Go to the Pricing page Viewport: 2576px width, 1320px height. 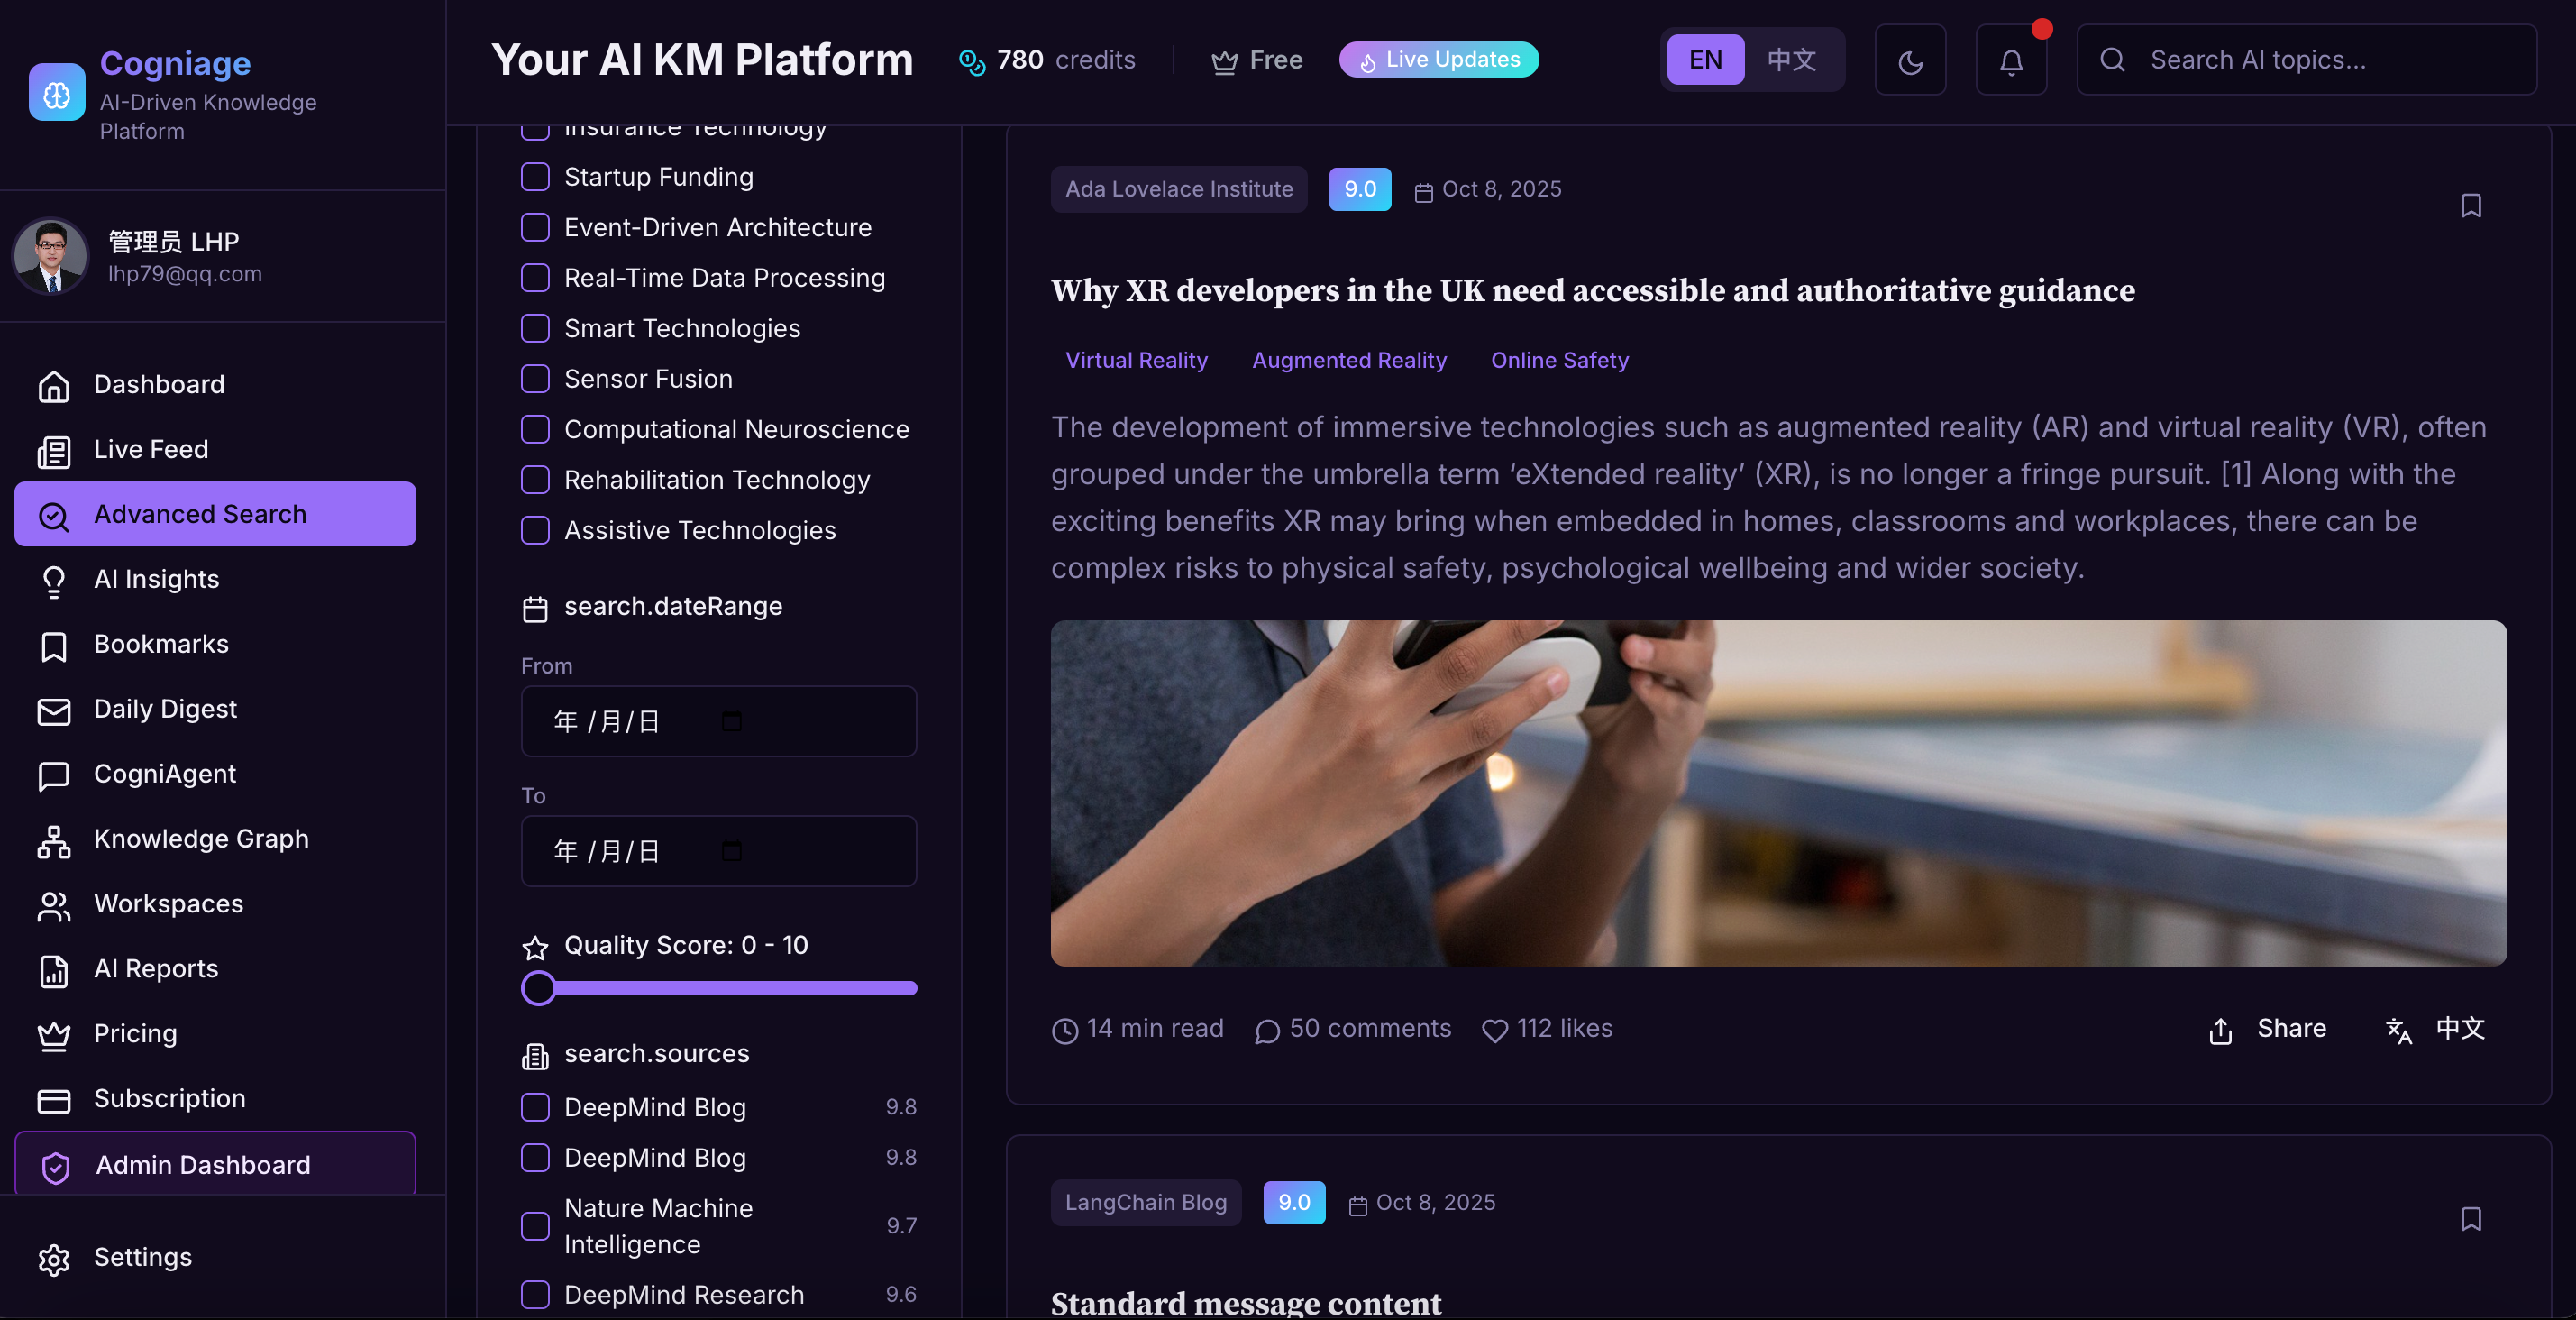click(x=215, y=1034)
